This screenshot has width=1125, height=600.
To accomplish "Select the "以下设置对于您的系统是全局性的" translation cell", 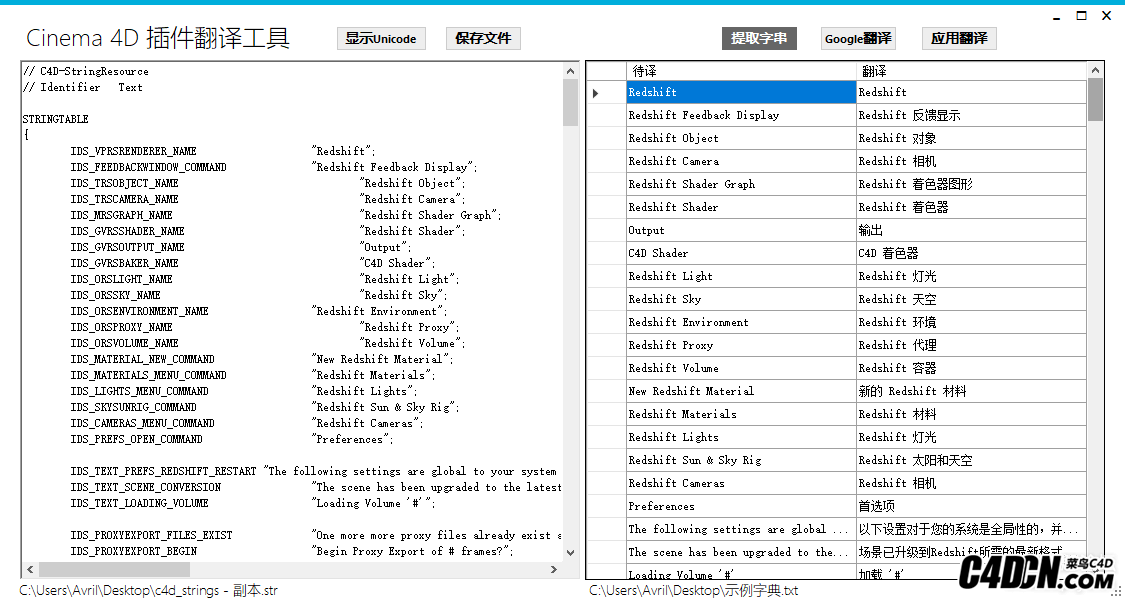I will coord(971,529).
